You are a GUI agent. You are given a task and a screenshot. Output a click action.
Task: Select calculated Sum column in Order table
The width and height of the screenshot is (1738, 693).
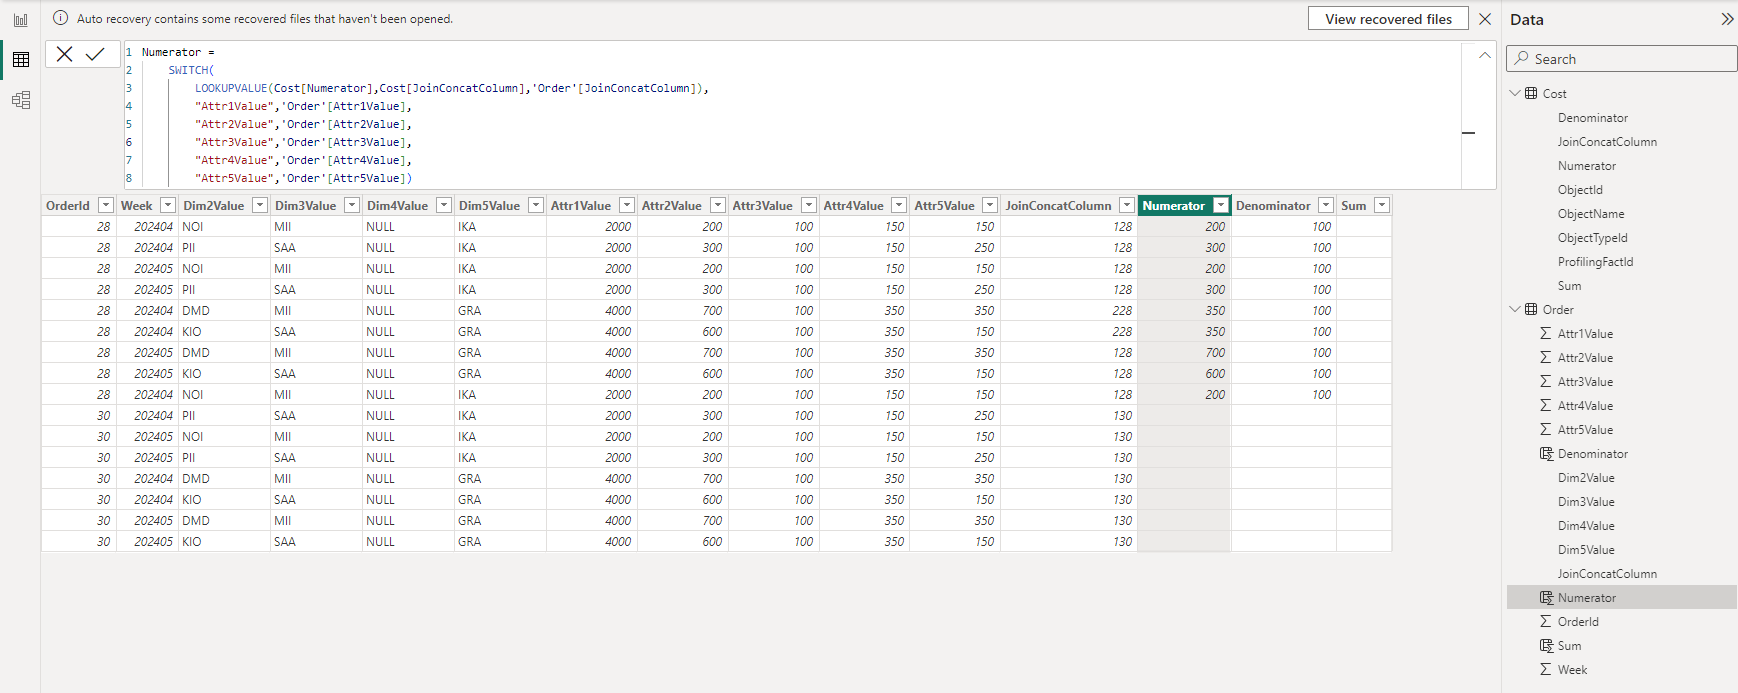[1569, 646]
